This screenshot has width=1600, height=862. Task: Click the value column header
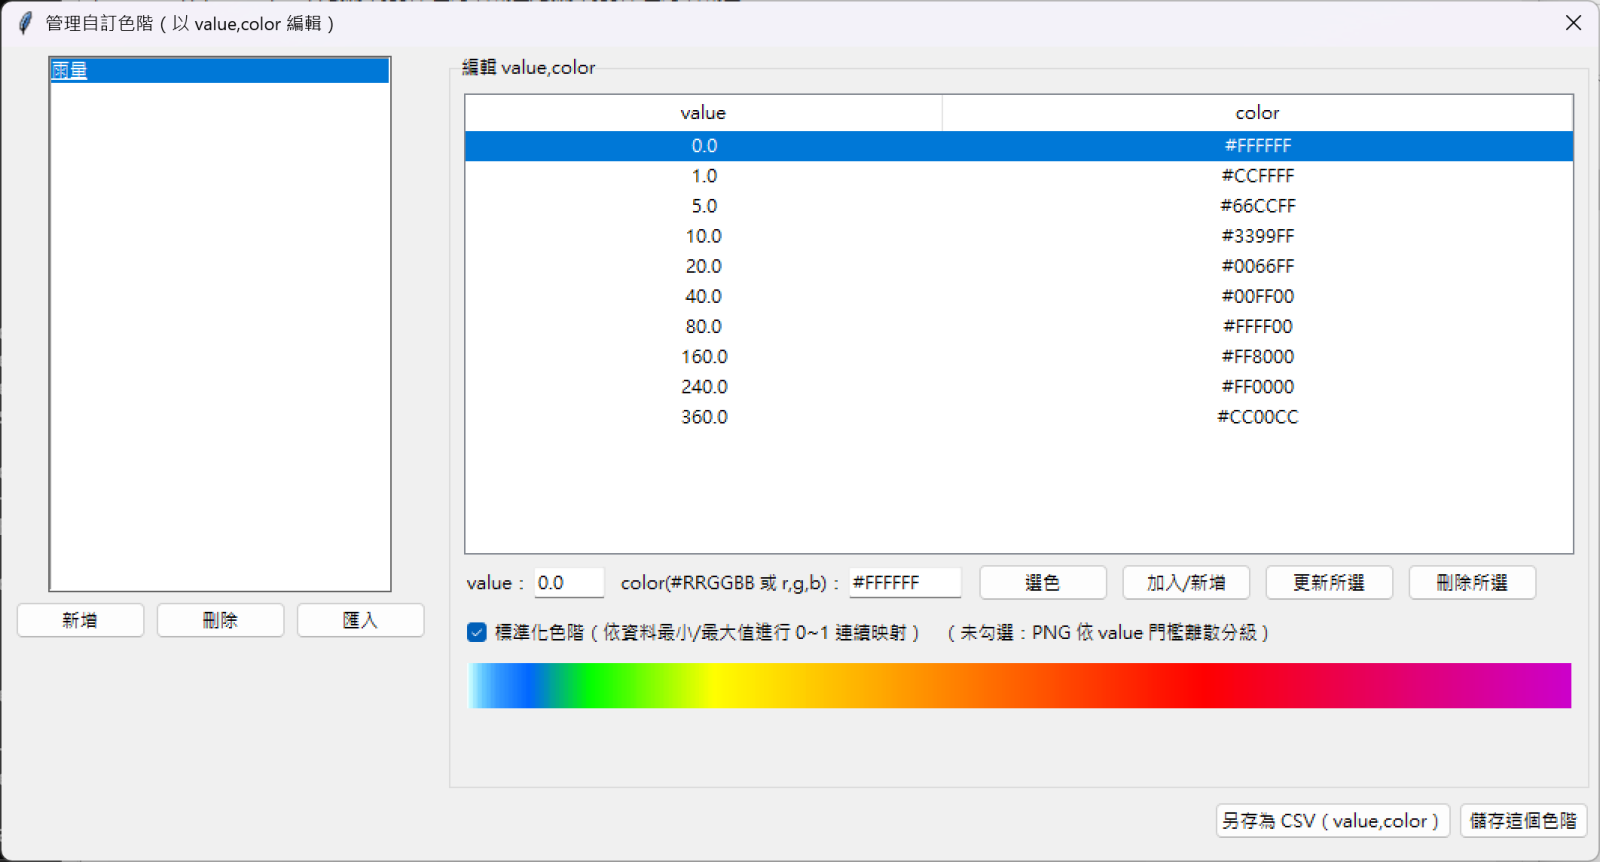[703, 113]
